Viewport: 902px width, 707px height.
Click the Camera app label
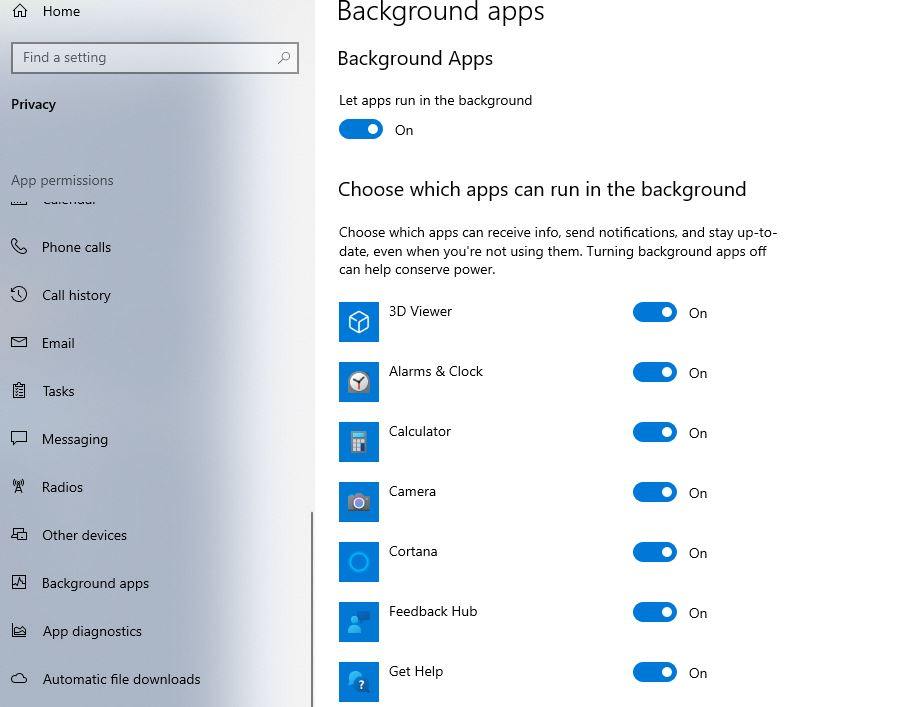tap(412, 491)
